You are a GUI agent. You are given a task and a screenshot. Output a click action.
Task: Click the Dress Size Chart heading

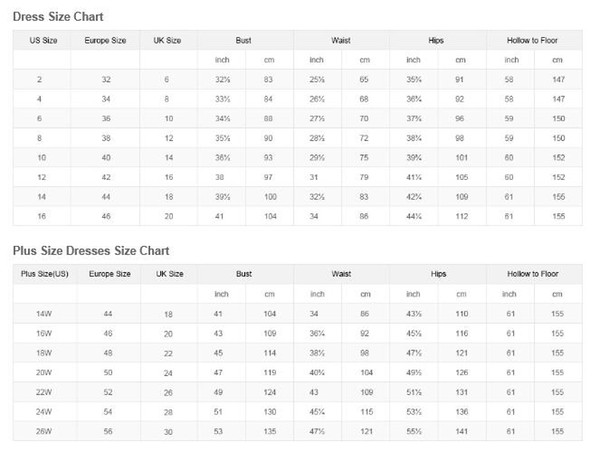(x=58, y=17)
